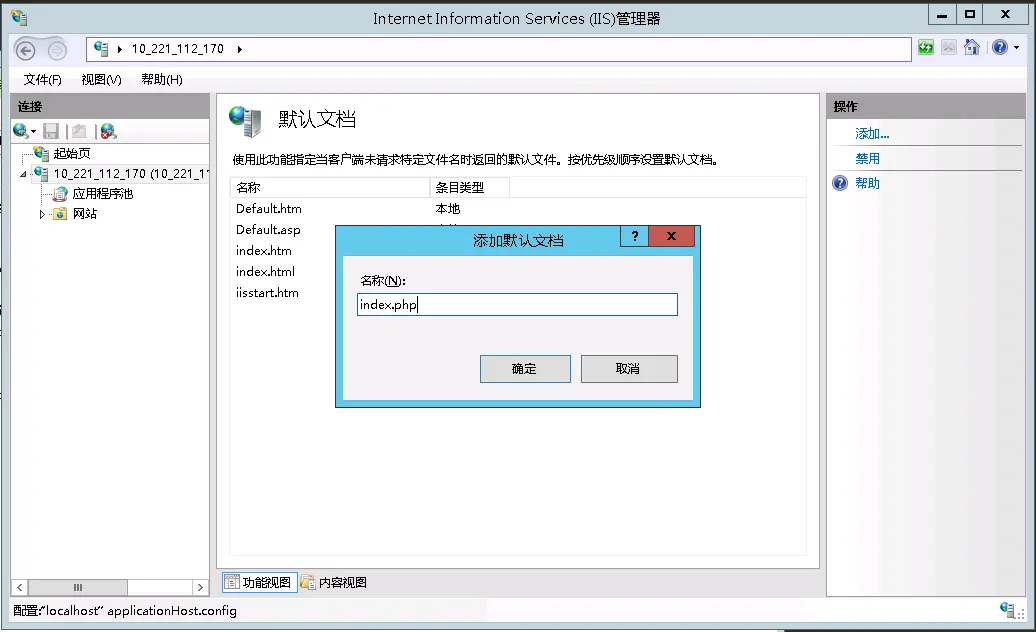The width and height of the screenshot is (1036, 632).
Task: Click the 条目类型 column header
Action: point(470,188)
